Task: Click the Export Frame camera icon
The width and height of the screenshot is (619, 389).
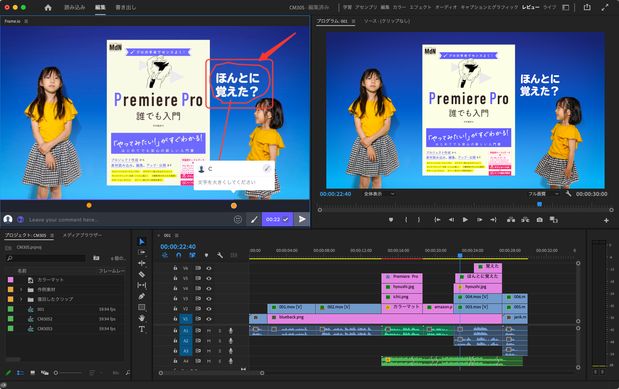Action: pyautogui.click(x=540, y=220)
